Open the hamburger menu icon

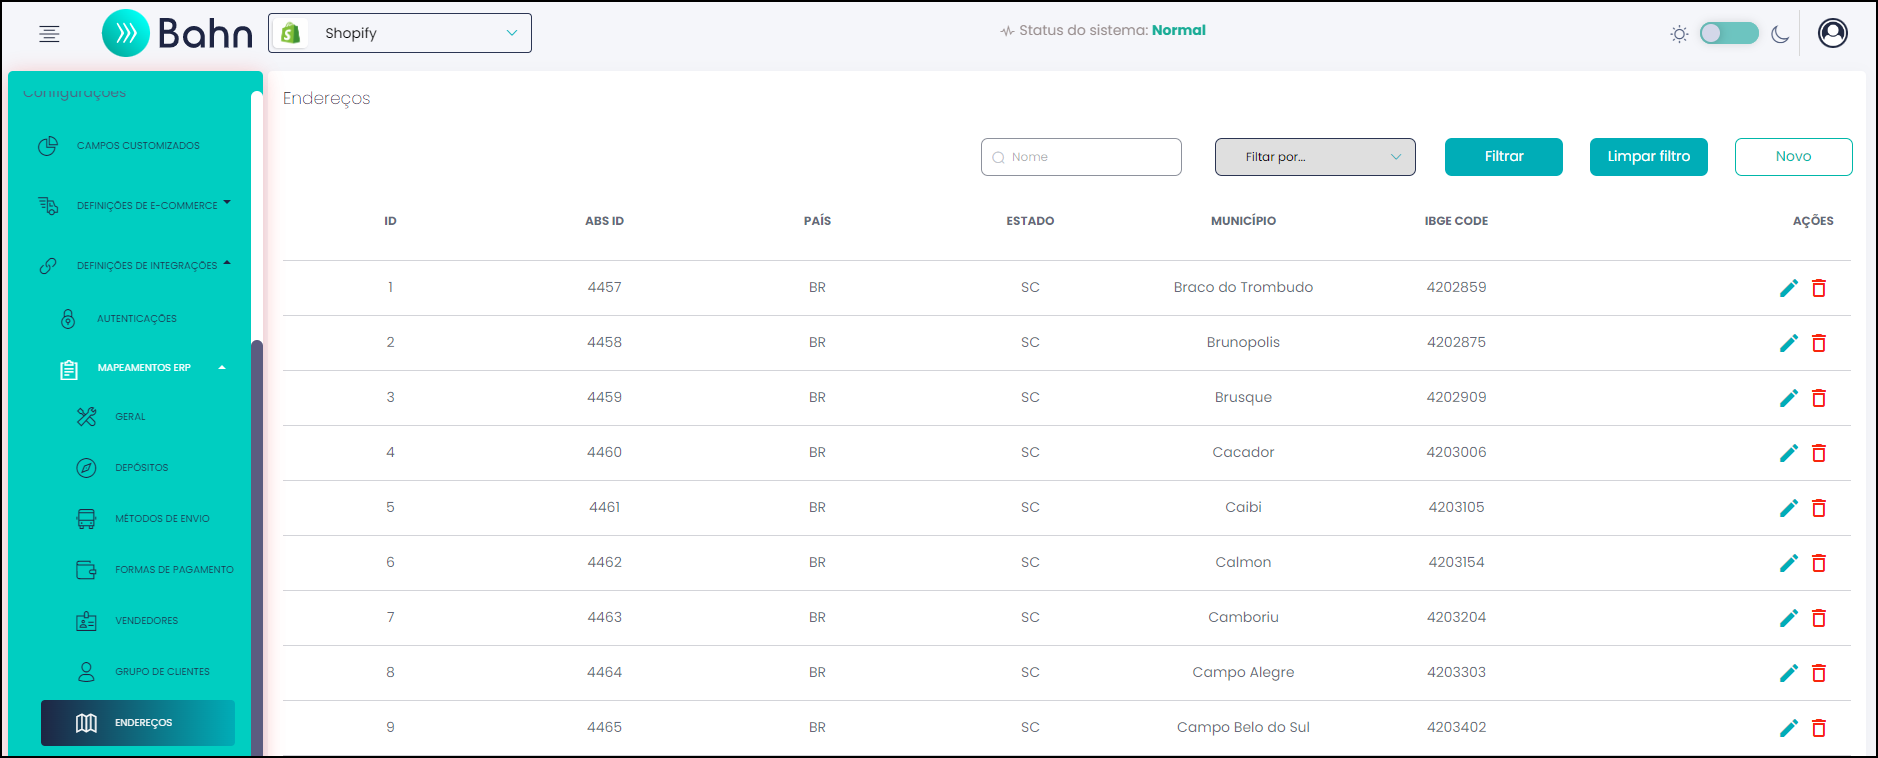pyautogui.click(x=49, y=34)
